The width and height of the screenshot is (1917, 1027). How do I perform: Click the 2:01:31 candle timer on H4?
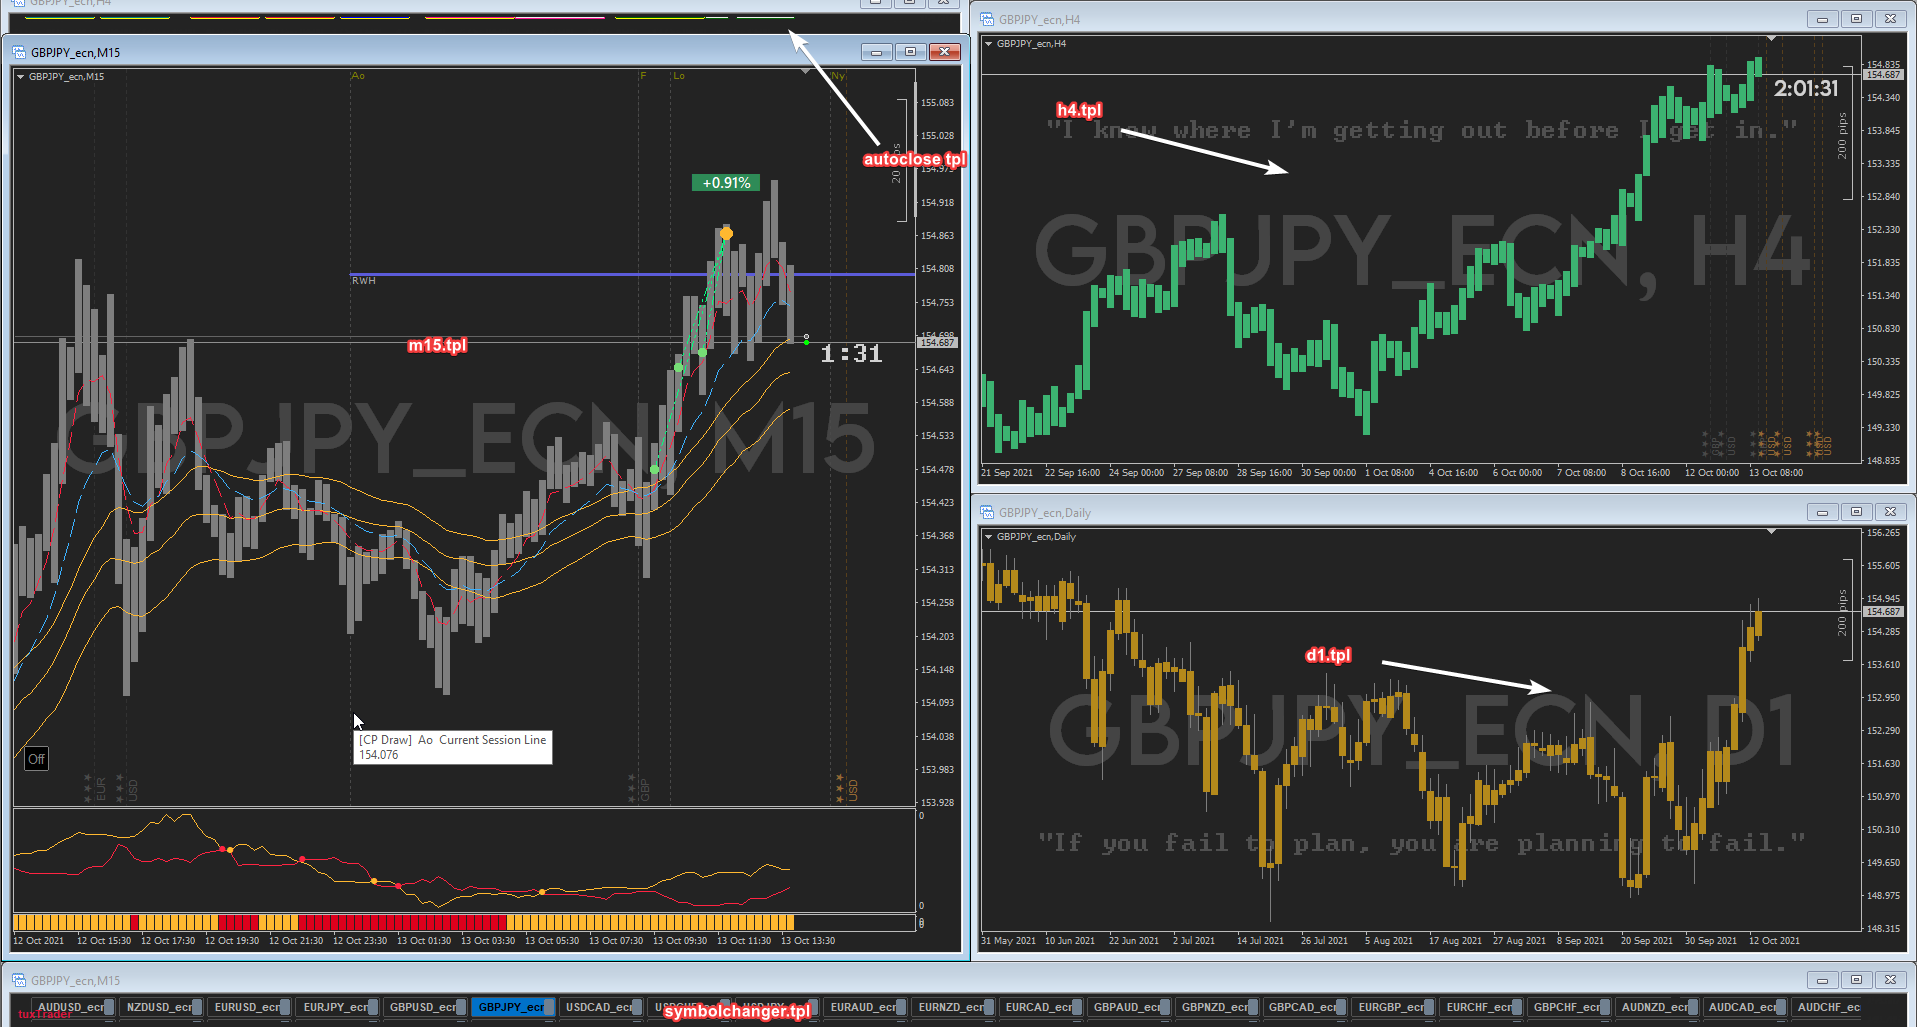pos(1806,89)
